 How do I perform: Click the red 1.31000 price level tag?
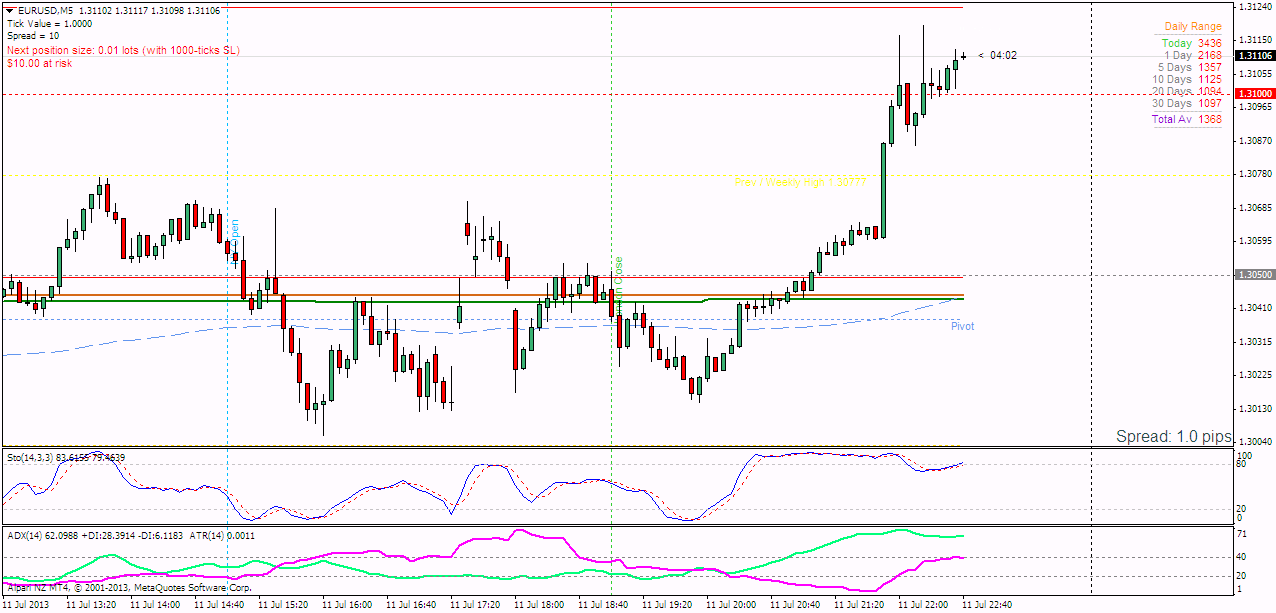tap(1255, 93)
